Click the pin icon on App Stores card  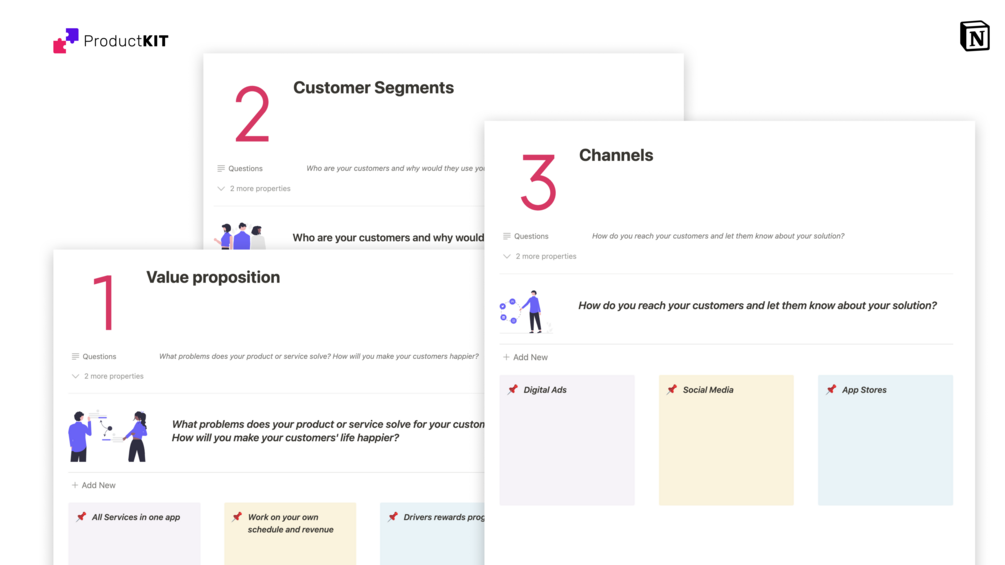pos(831,390)
